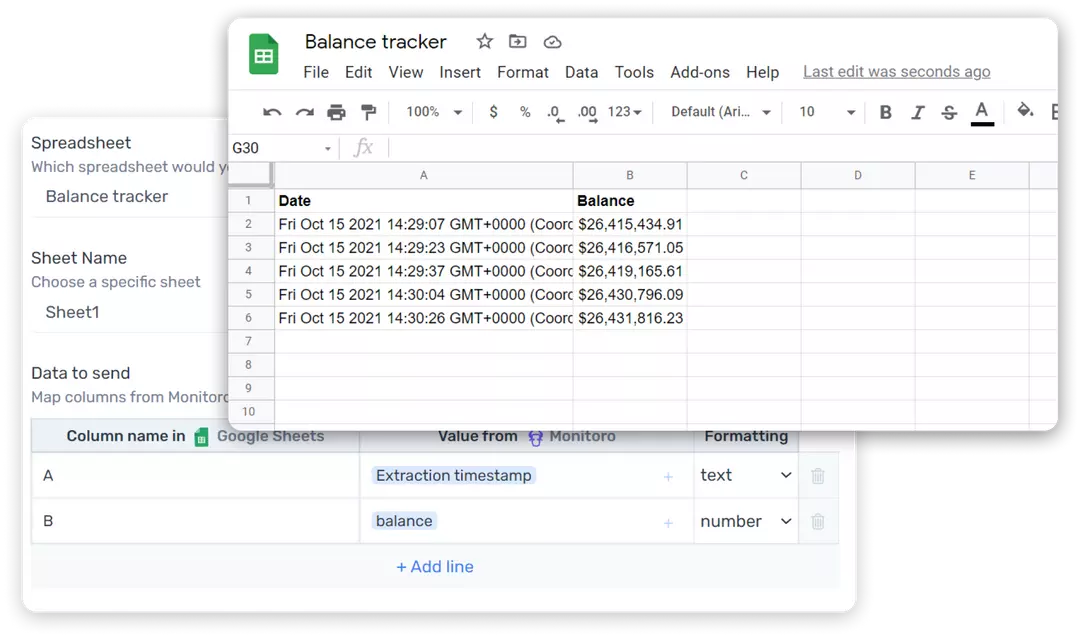
Task: Click the formula bar input
Action: pos(723,148)
